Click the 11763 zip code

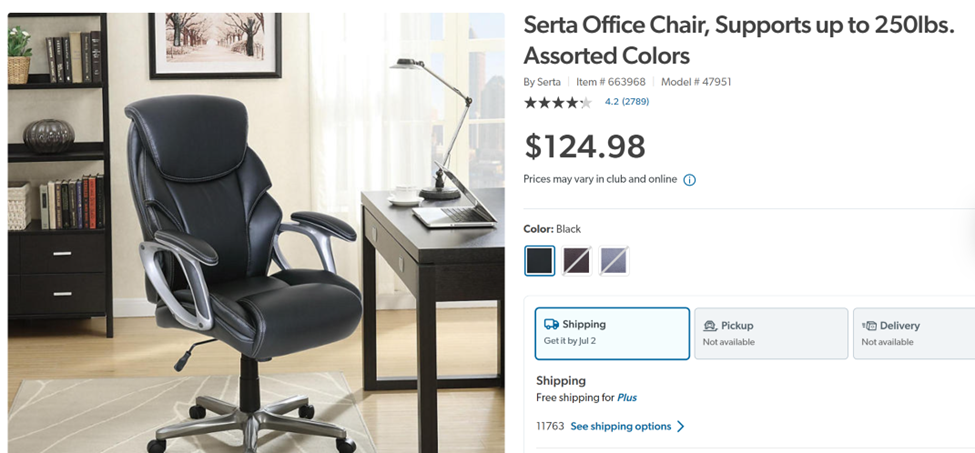click(550, 426)
